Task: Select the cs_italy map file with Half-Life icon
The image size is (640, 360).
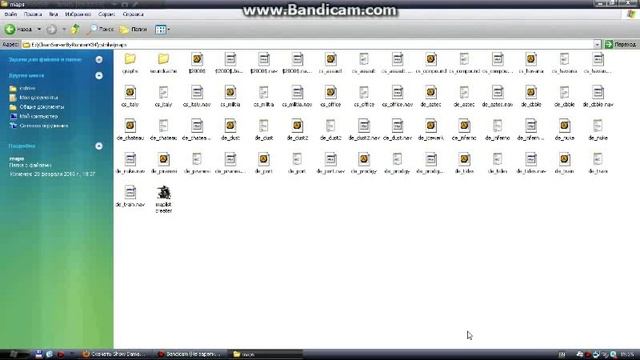Action: (130, 96)
